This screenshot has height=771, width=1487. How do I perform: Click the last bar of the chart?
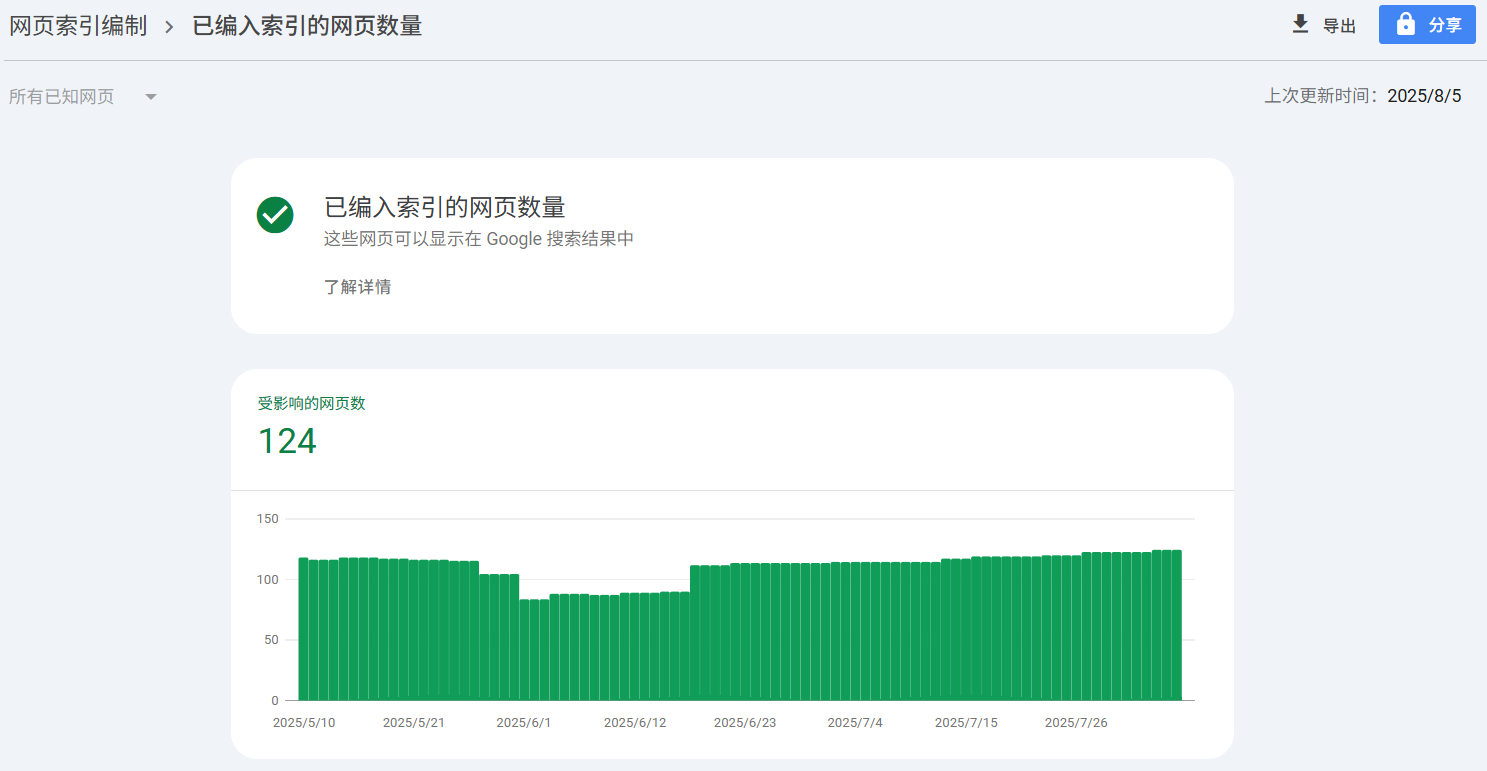(1177, 625)
